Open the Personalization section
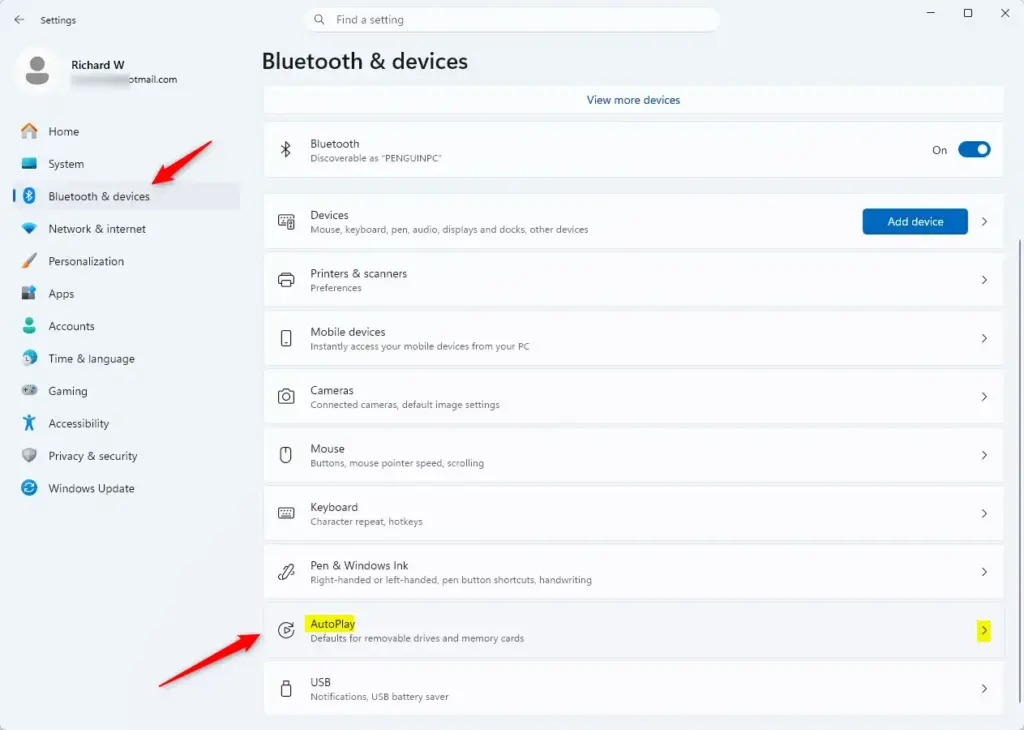Screen dimensions: 1024x730 [126, 261]
